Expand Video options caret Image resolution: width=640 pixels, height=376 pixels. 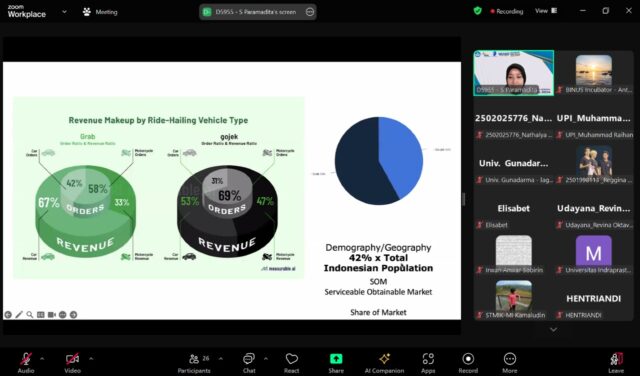coord(91,359)
